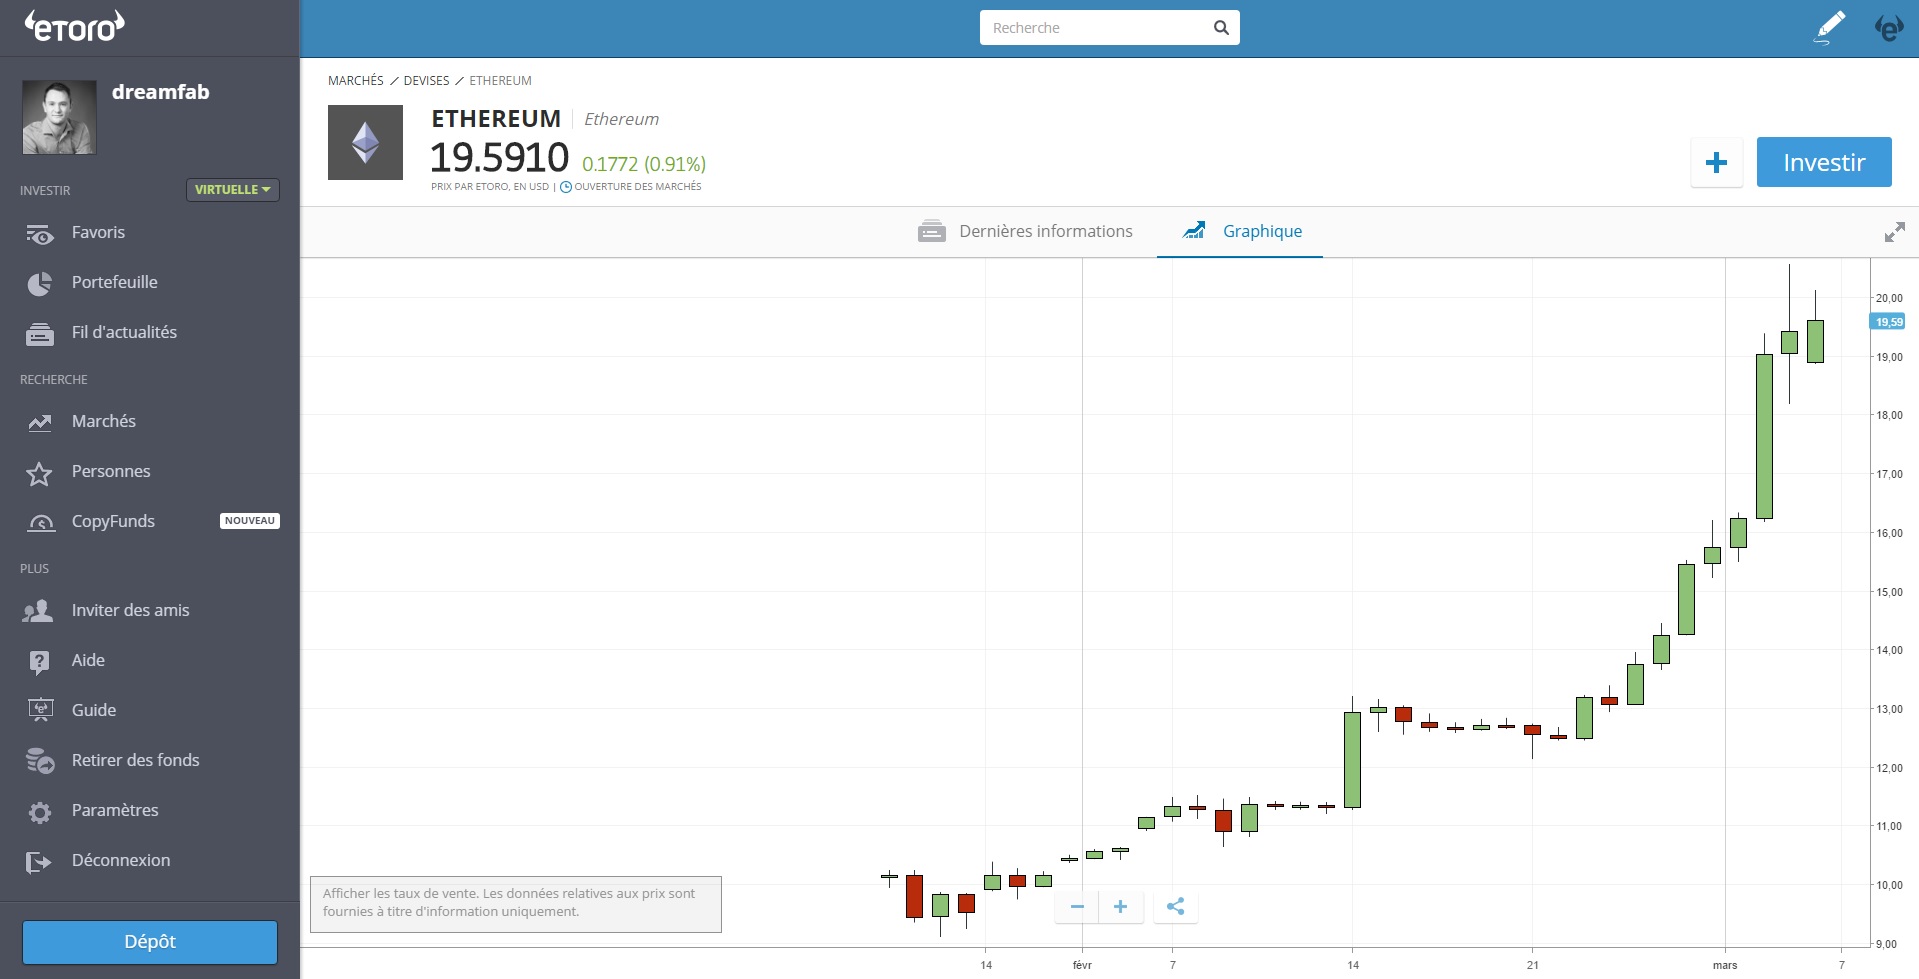Select the Graphique tab
The width and height of the screenshot is (1919, 979).
click(x=1241, y=232)
